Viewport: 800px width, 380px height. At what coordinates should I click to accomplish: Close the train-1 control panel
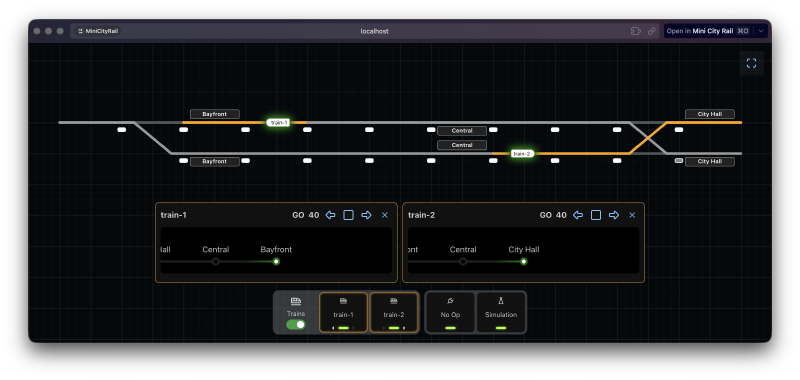pos(385,215)
